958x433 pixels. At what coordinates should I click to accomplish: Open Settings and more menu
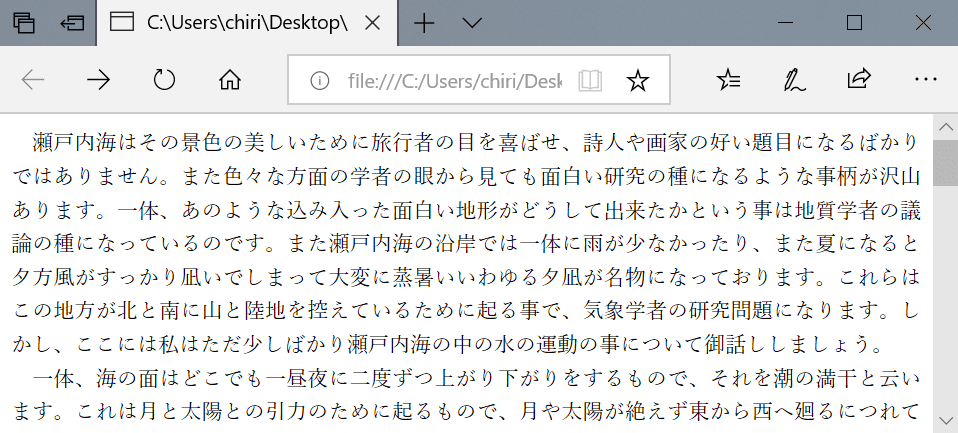926,79
